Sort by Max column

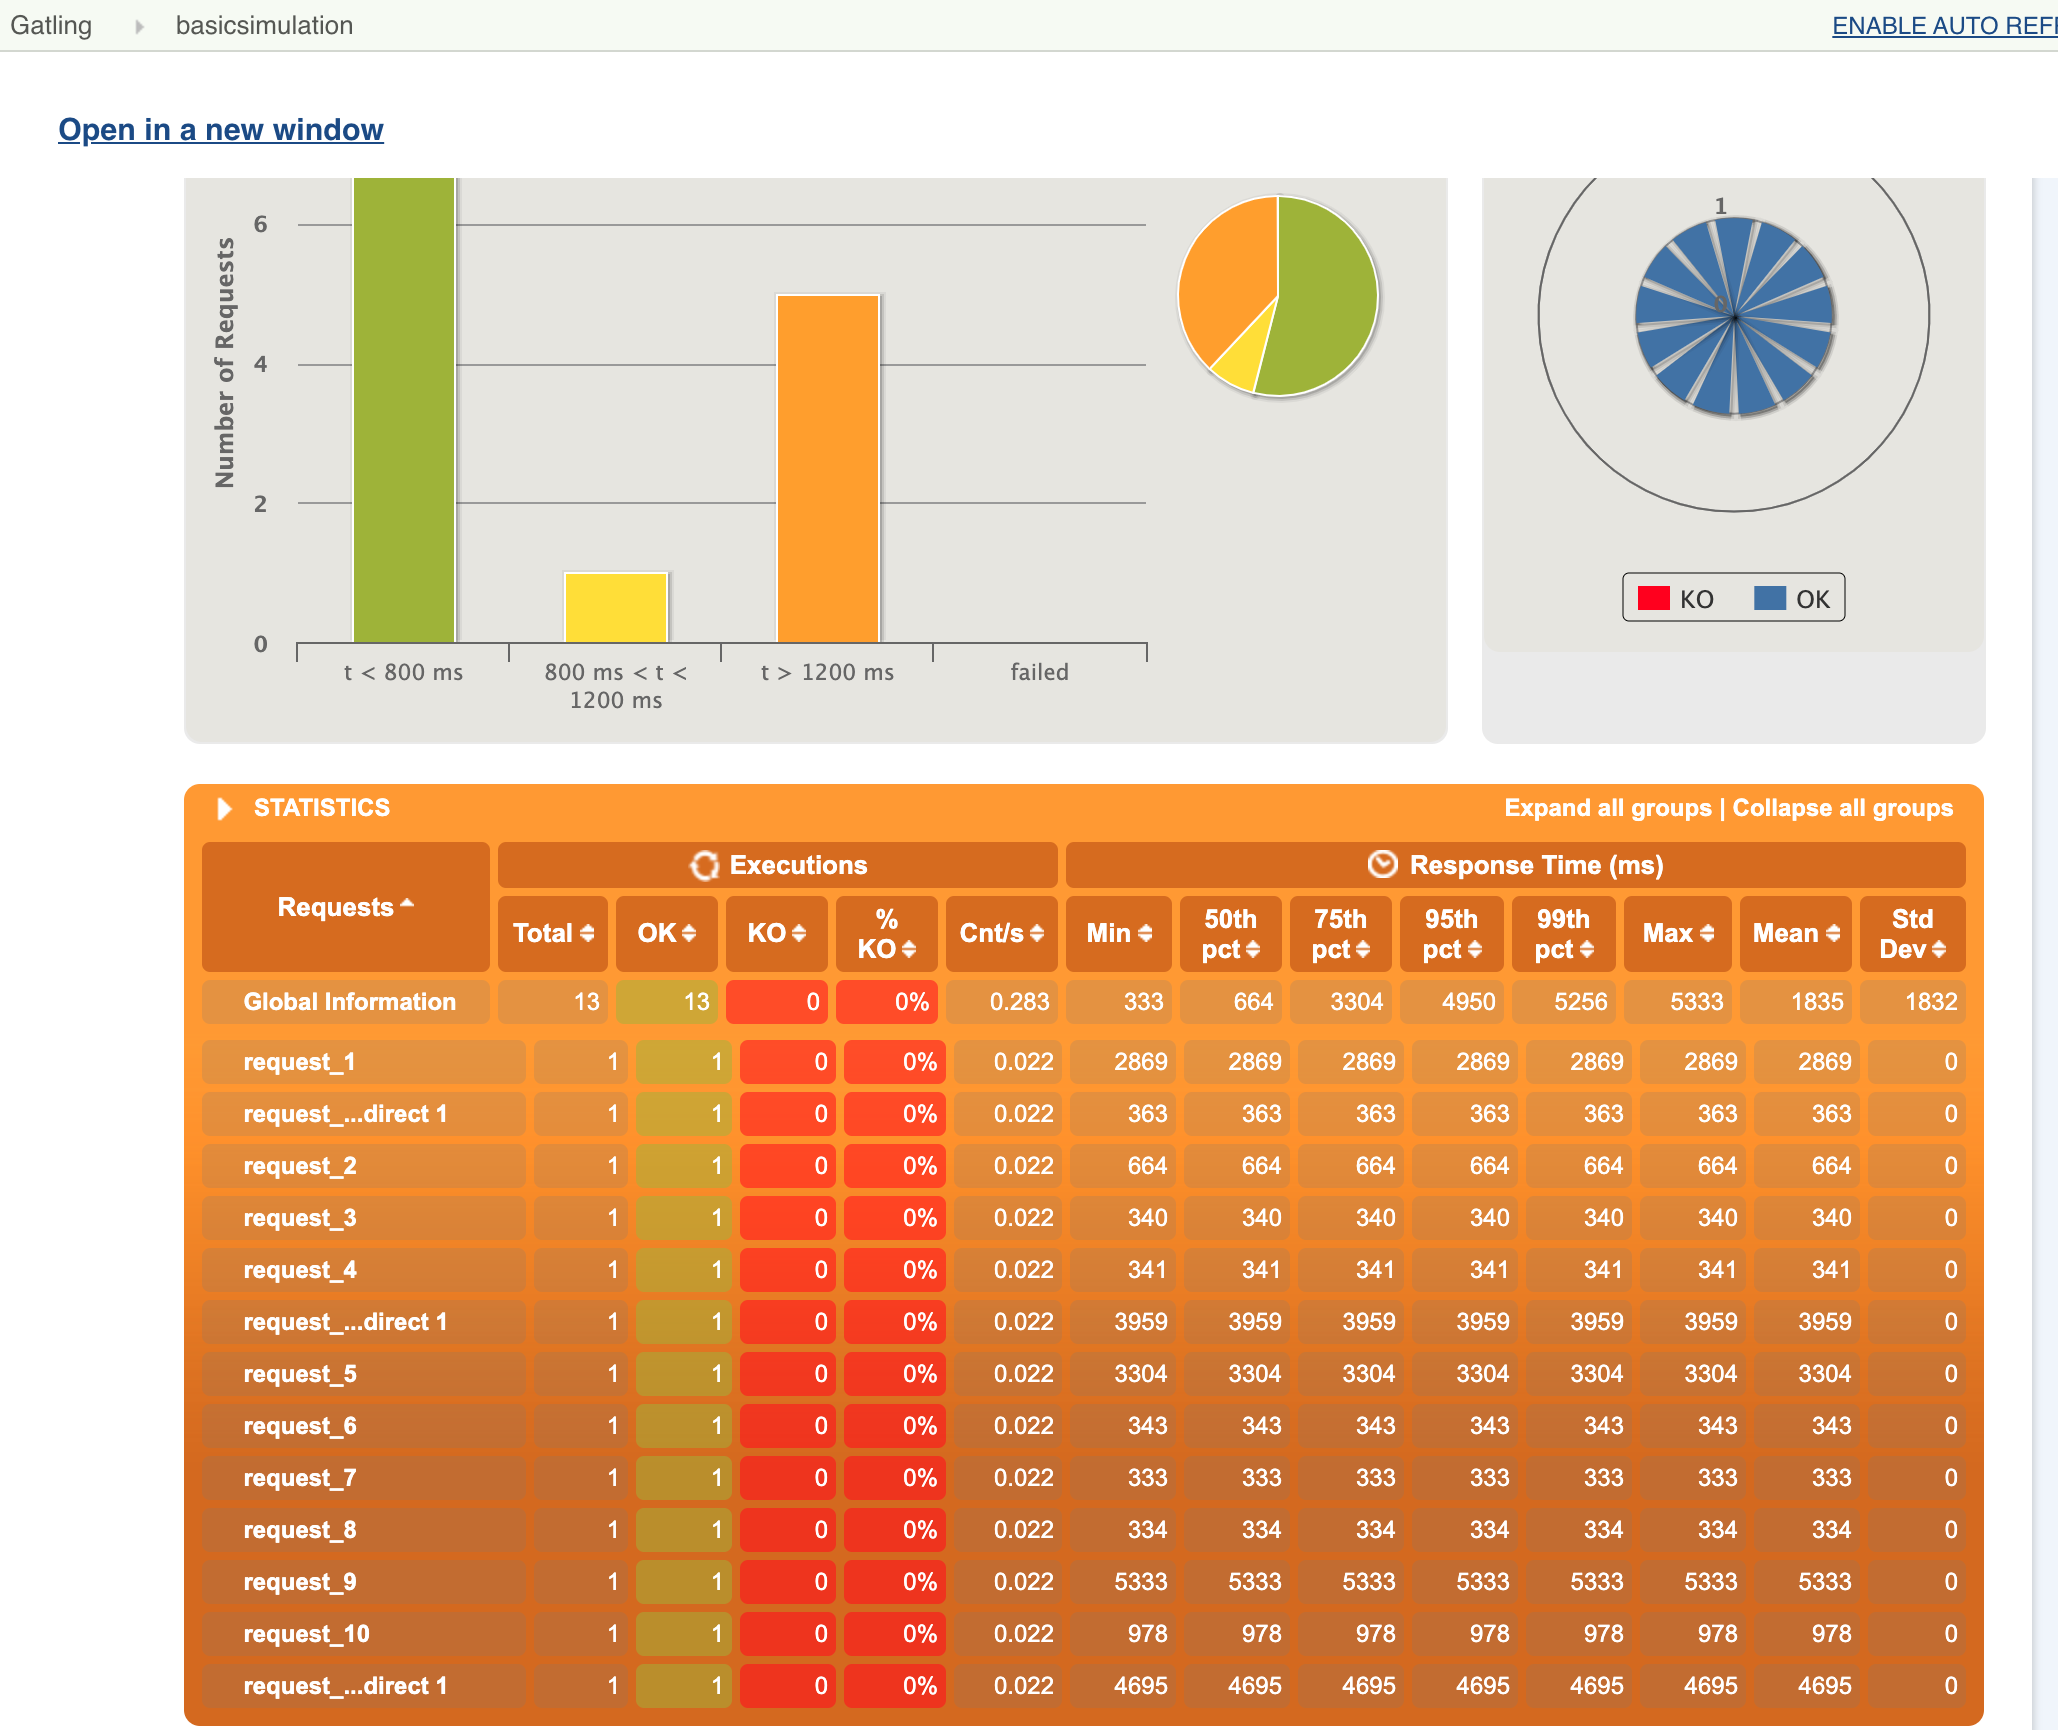click(x=1678, y=933)
